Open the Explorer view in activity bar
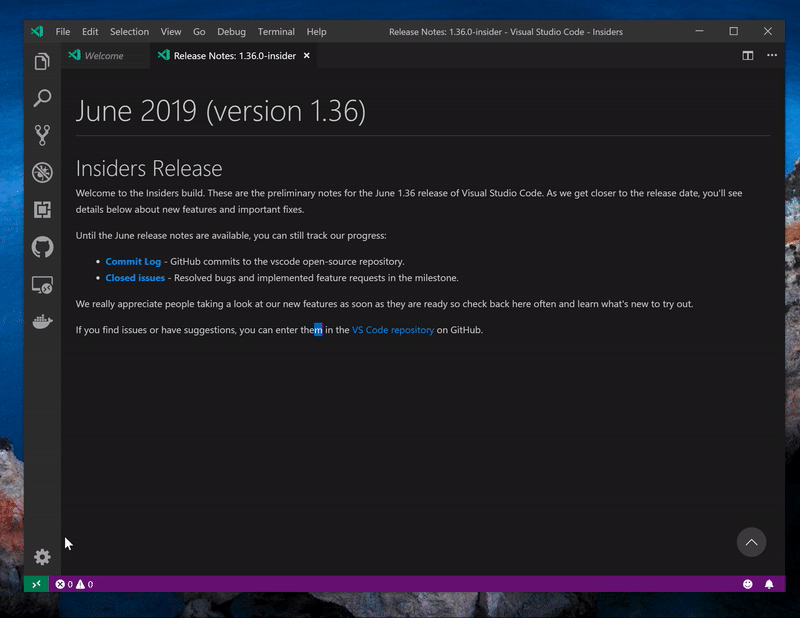Viewport: 800px width, 618px height. (x=42, y=62)
